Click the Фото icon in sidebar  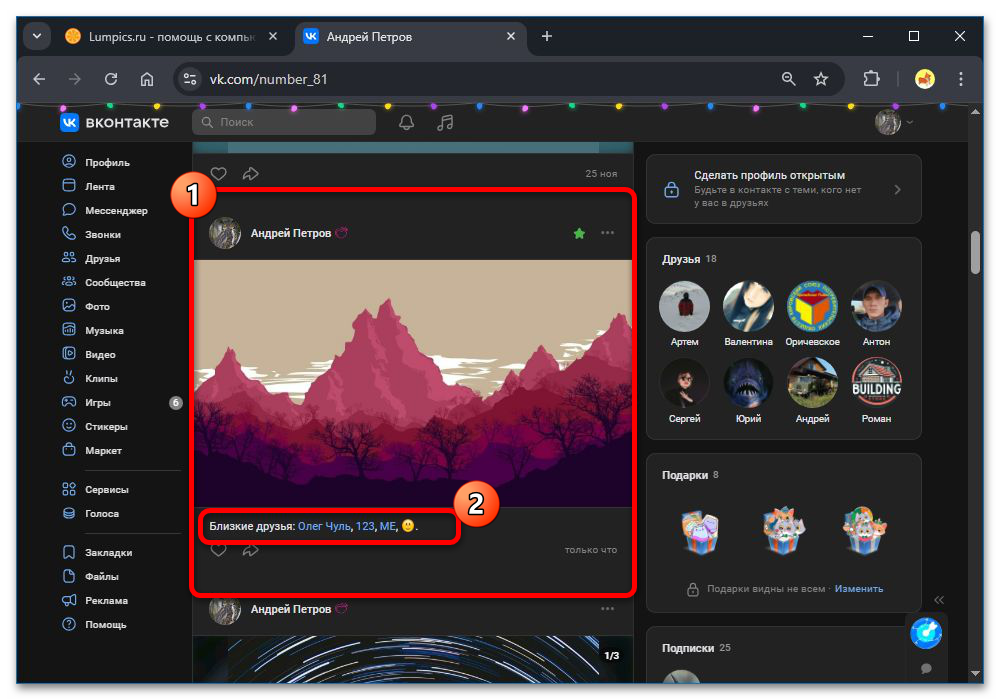coord(69,306)
